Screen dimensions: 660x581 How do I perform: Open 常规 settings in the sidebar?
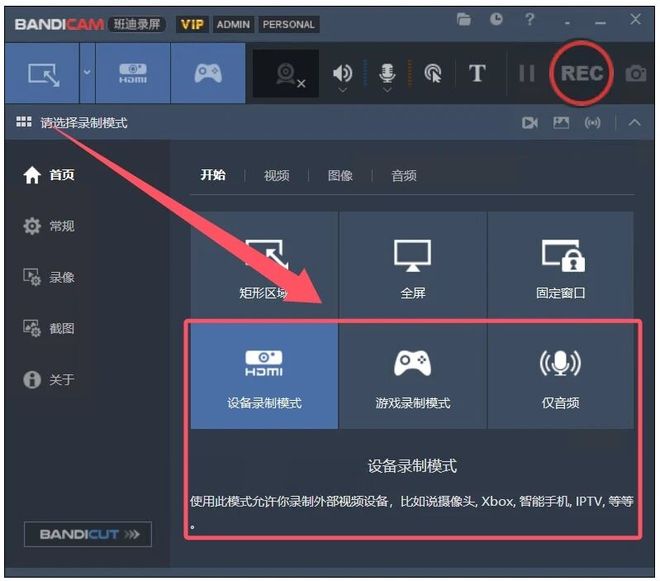[49, 226]
